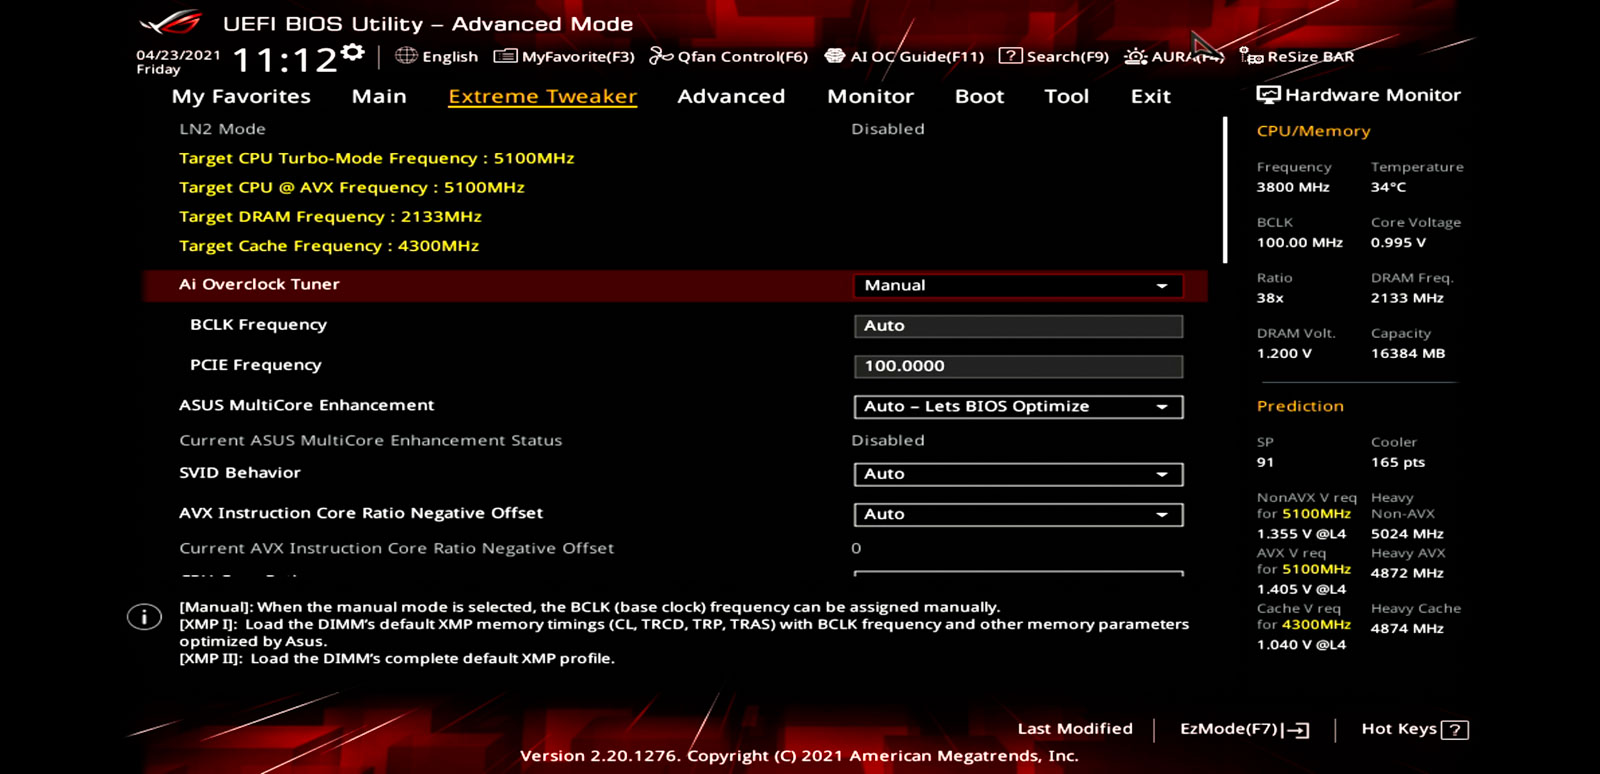
Task: Click Target DRAM Frequency : 2133MHz text
Action: pyautogui.click(x=330, y=216)
